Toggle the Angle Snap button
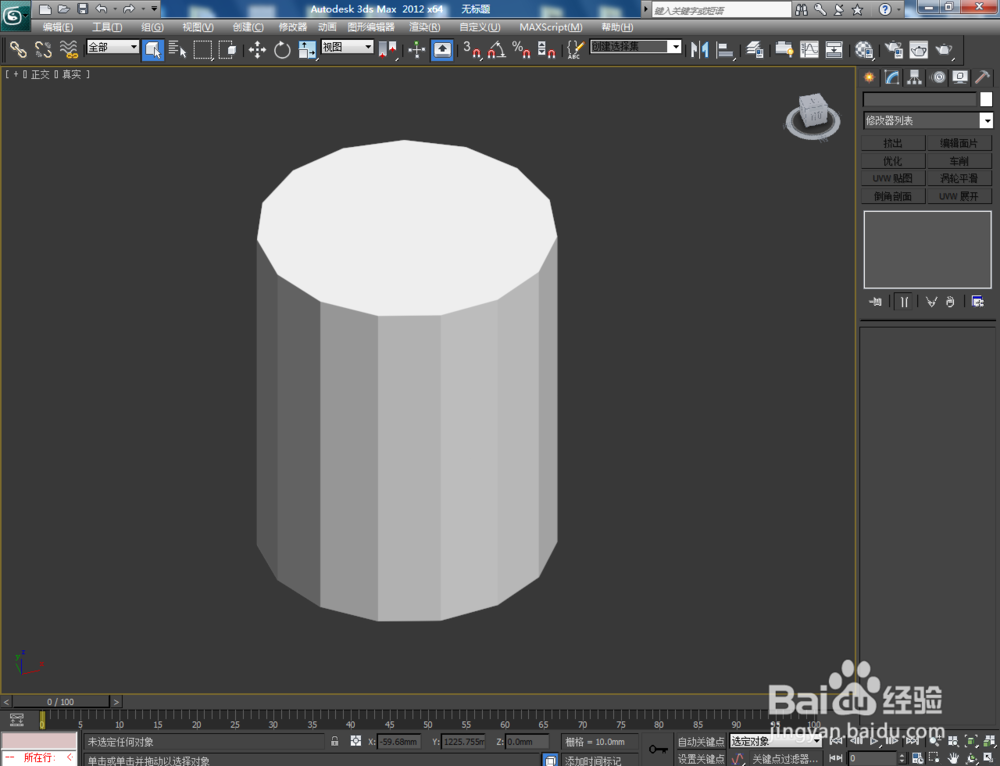Image resolution: width=1000 pixels, height=766 pixels. 497,50
